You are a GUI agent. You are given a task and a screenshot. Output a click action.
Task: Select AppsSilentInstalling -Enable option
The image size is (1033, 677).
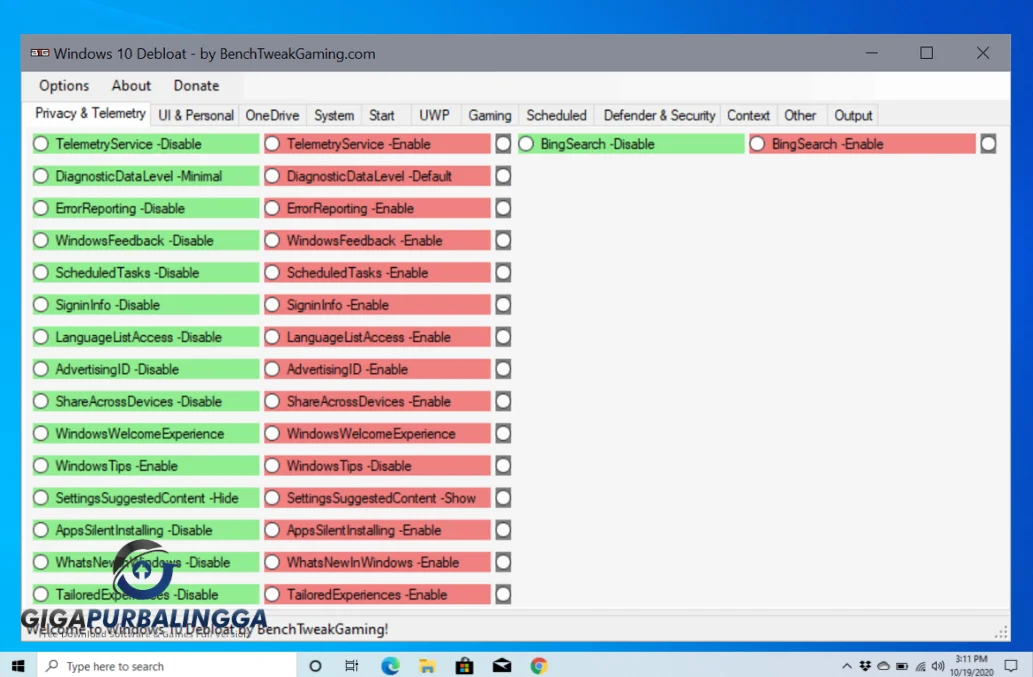(x=377, y=530)
